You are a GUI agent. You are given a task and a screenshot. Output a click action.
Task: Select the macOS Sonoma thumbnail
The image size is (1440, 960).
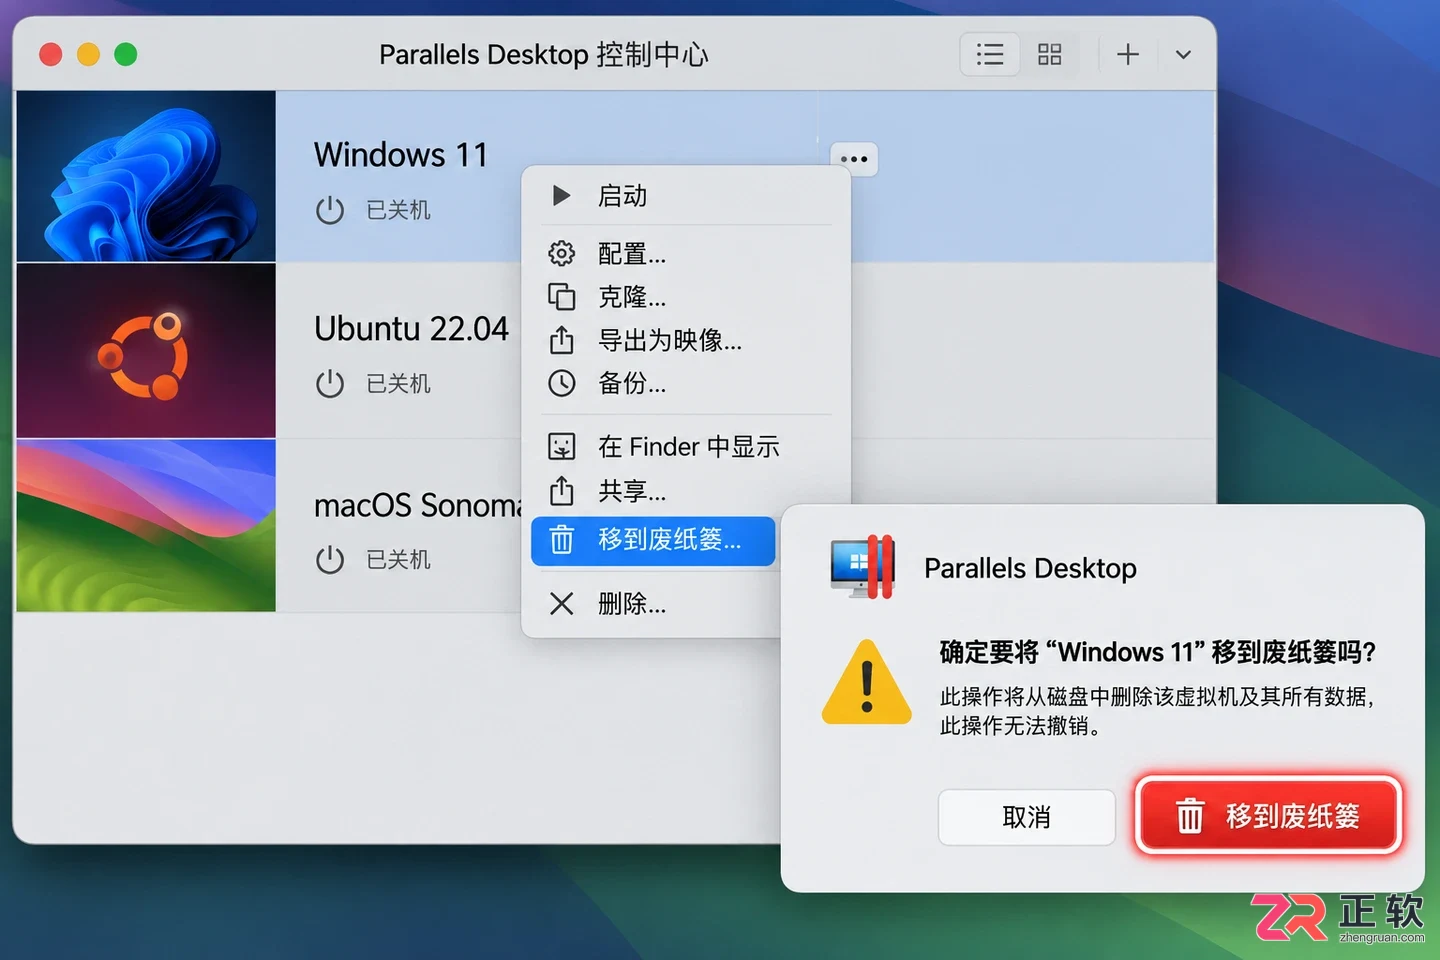tap(146, 525)
